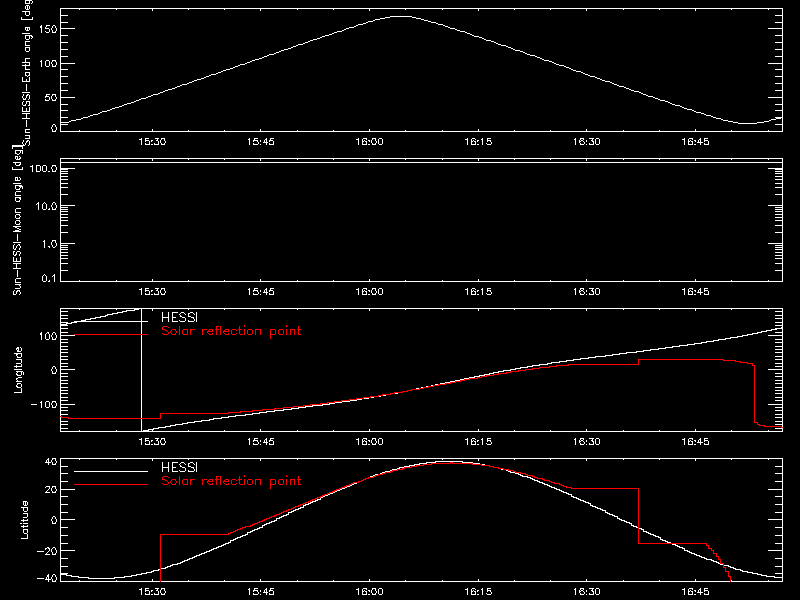Click 16:00 under the Earth angle plot
The image size is (800, 600).
[x=369, y=141]
